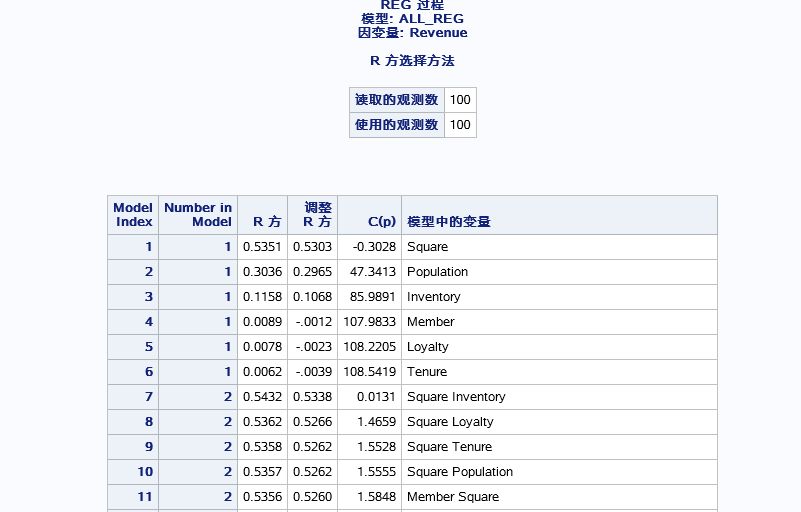Click the '模型中的变量' column header
801x512 pixels.
559,215
